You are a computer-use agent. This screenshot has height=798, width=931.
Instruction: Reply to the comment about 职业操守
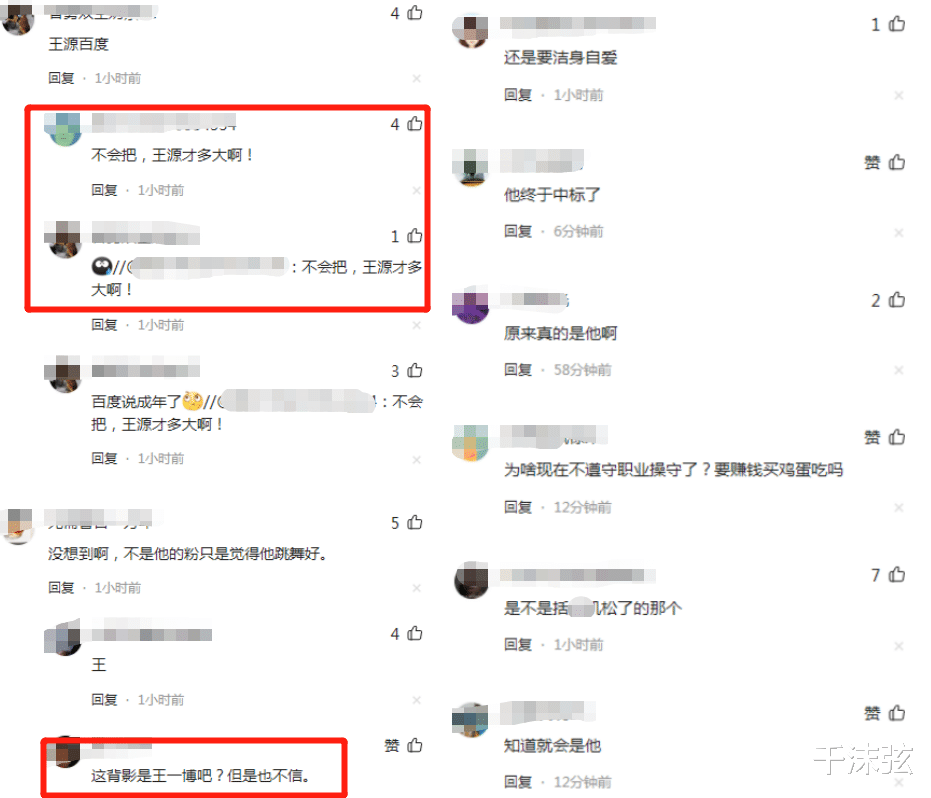(518, 508)
